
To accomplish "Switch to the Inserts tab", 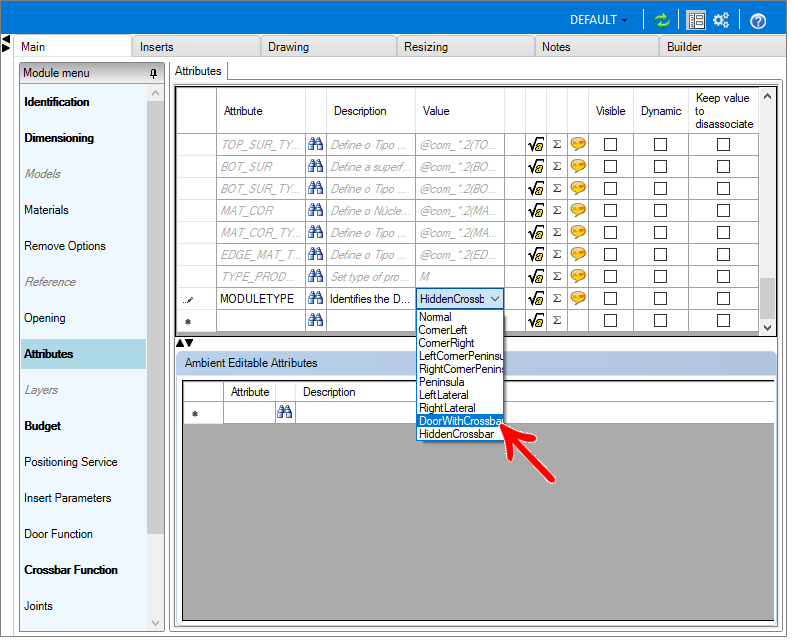I will [196, 47].
